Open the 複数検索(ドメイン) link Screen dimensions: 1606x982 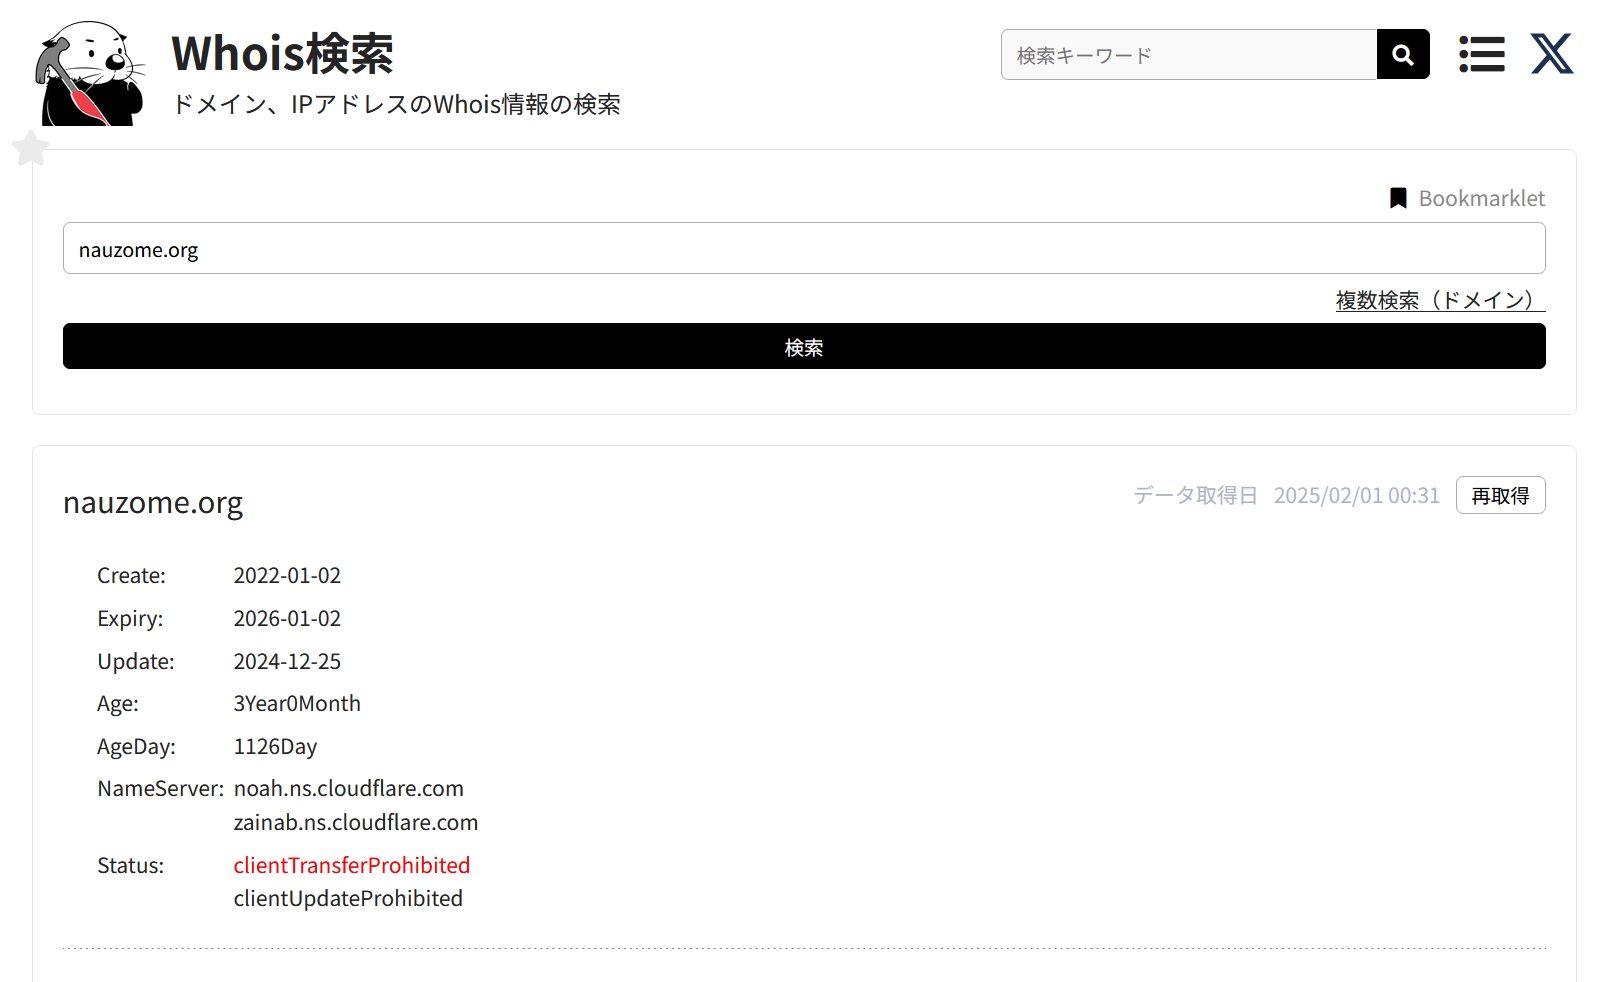[x=1439, y=300]
